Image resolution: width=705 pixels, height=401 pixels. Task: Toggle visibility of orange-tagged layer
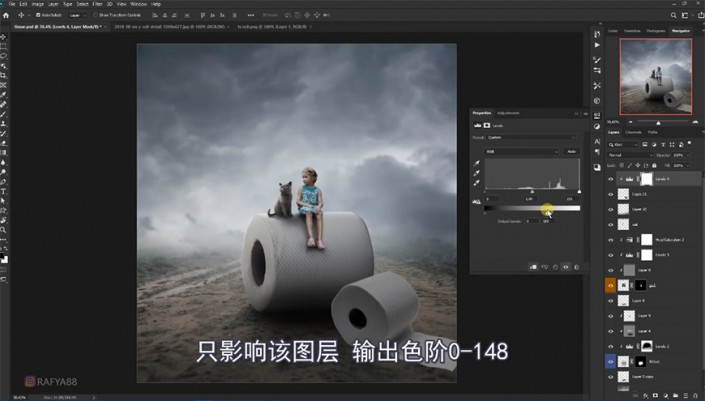[x=611, y=285]
